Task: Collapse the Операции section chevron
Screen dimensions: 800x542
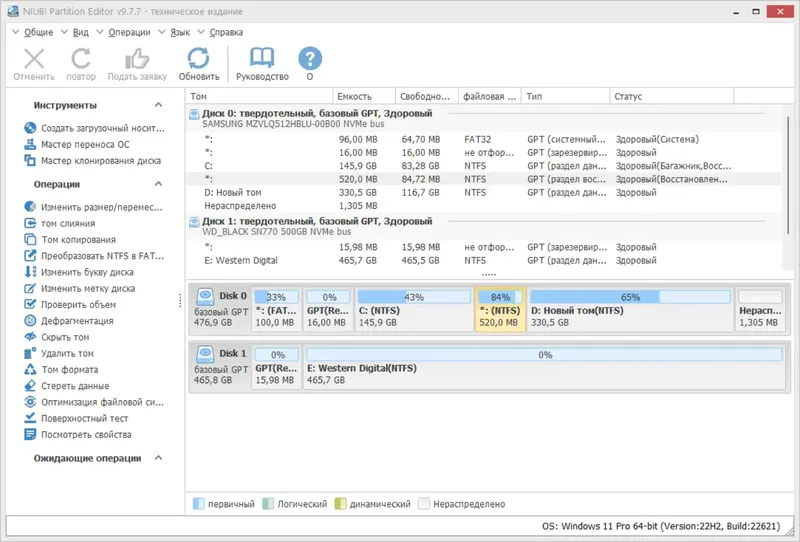Action: click(158, 184)
